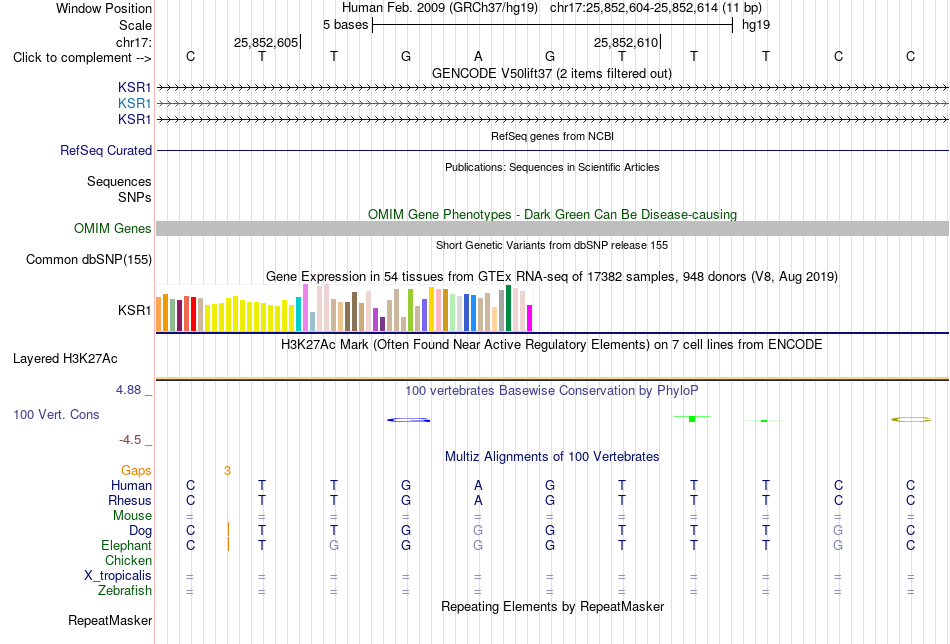This screenshot has width=950, height=644.
Task: Click the '4.88' conservation maximum value
Action: (128, 390)
